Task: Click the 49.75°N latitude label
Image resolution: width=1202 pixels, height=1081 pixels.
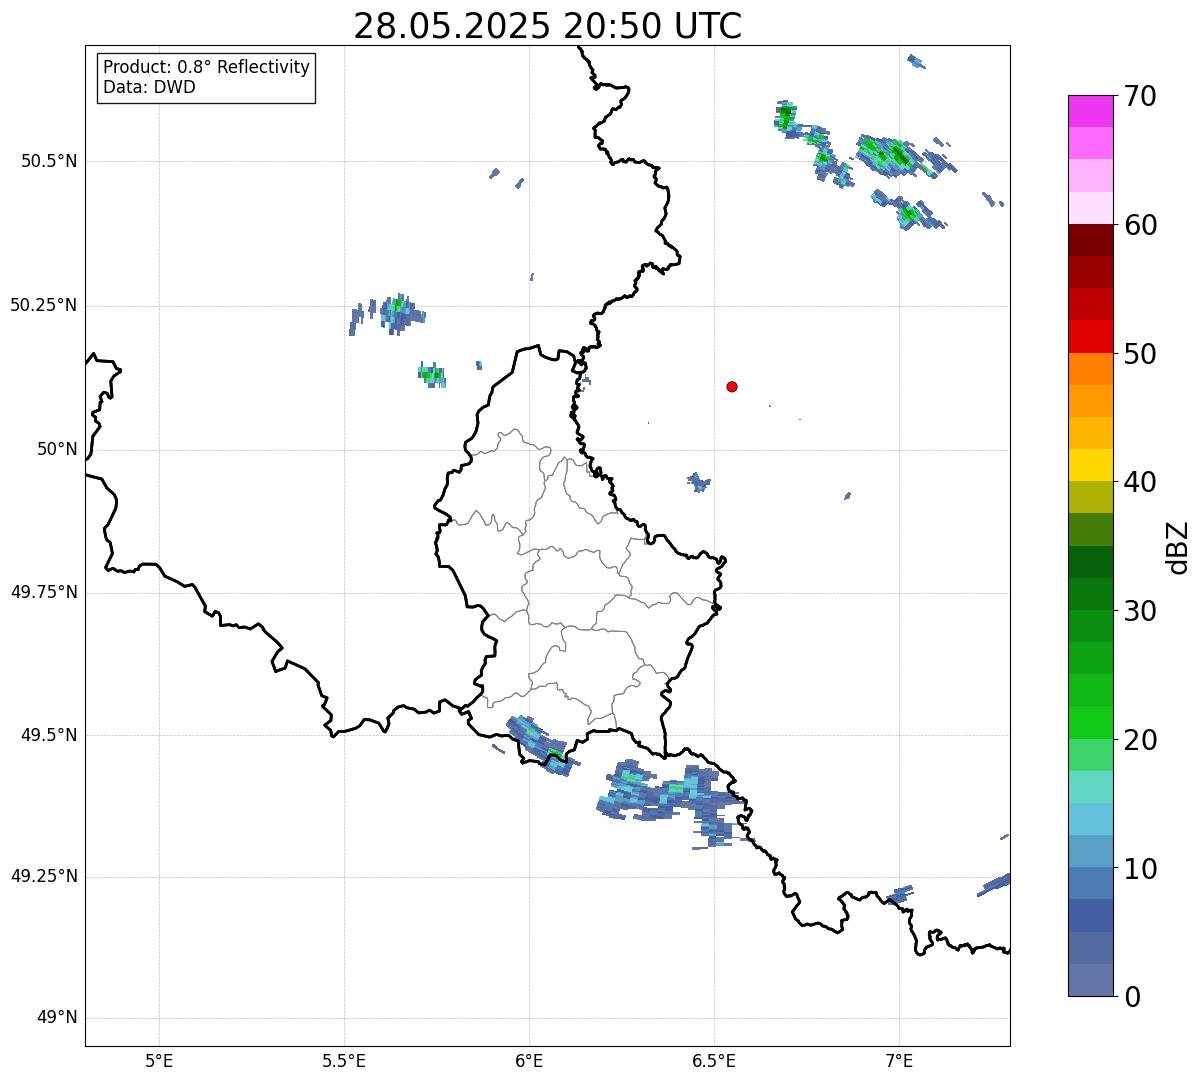Action: tap(43, 592)
